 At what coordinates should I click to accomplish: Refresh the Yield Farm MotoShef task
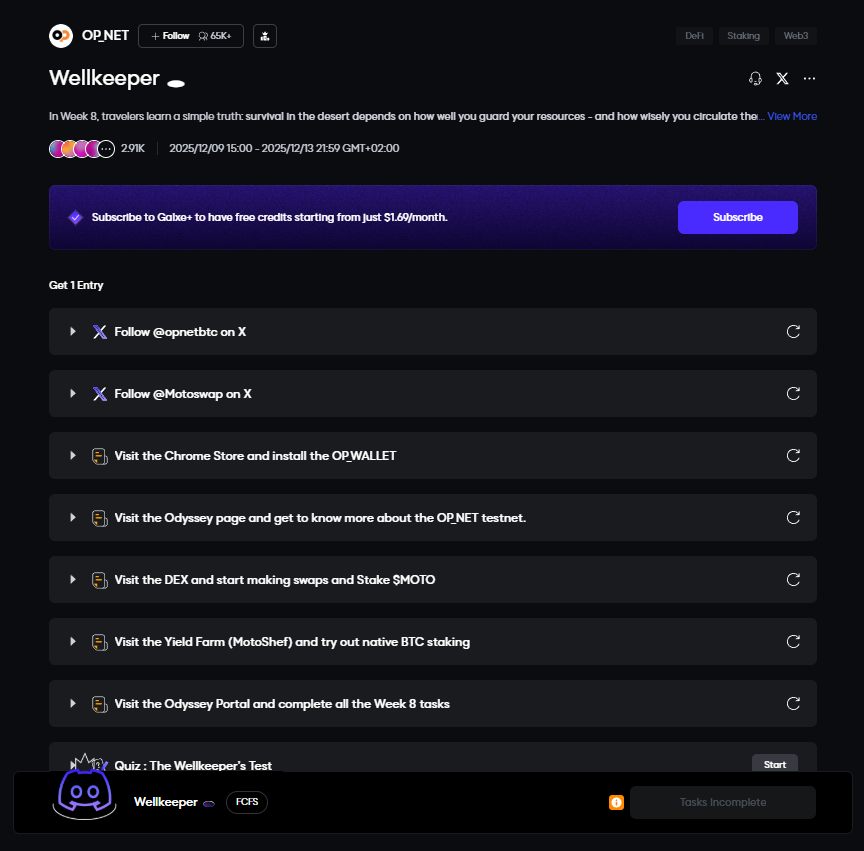793,641
